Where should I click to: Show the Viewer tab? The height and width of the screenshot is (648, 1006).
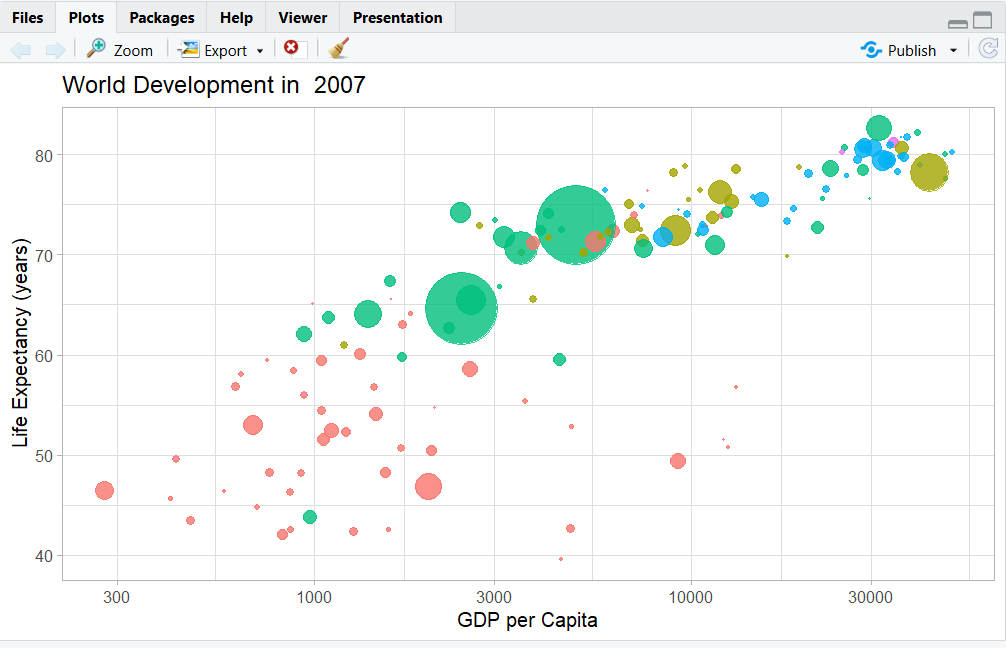tap(302, 18)
